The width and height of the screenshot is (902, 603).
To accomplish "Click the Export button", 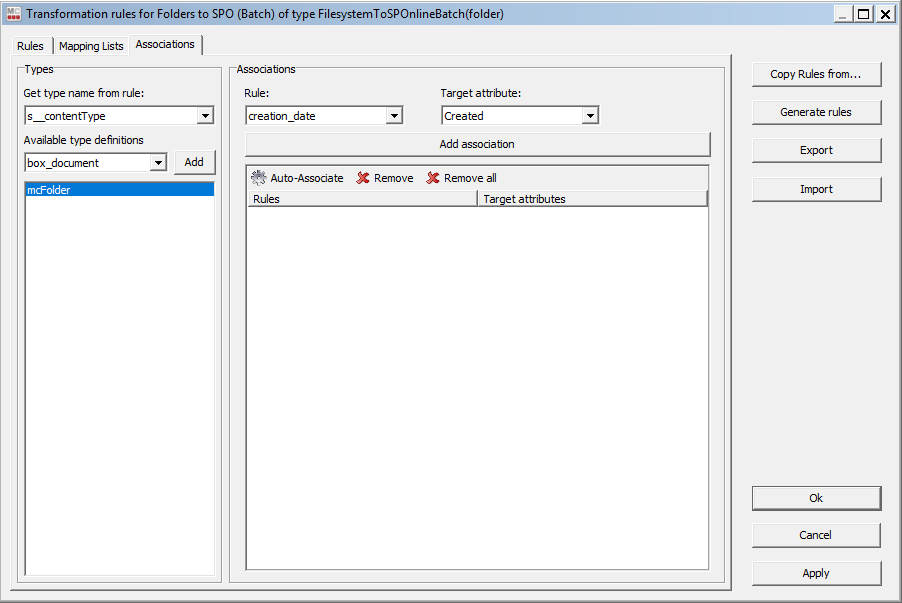I will coord(816,150).
